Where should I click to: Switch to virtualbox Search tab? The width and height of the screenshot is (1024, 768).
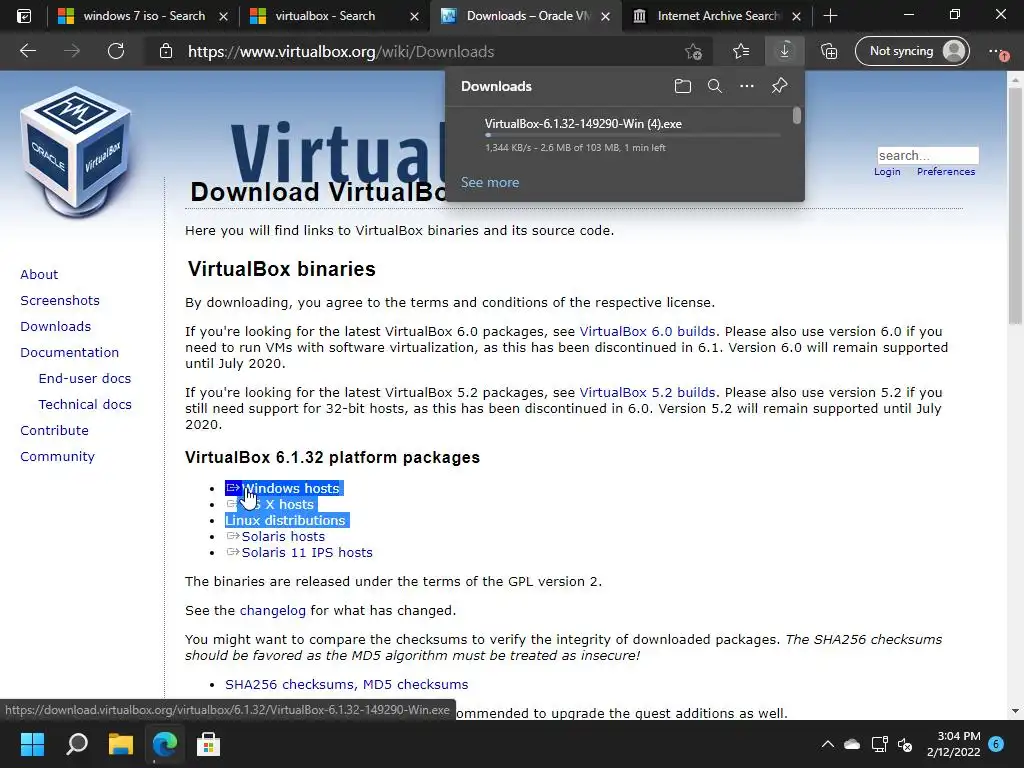(325, 16)
